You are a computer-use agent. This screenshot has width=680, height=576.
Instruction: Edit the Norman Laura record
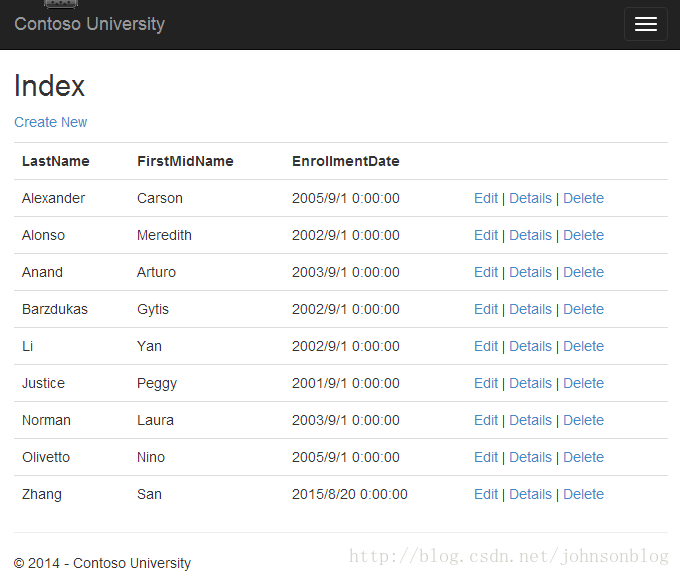[x=486, y=420]
